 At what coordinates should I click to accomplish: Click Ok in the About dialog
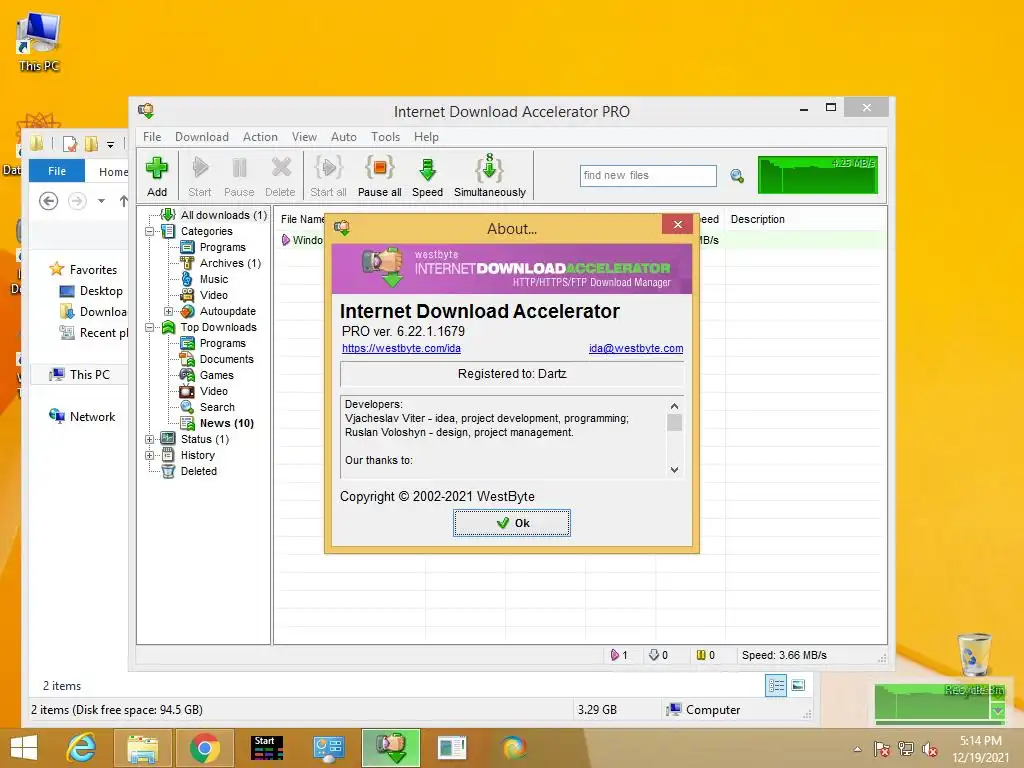[x=512, y=523]
